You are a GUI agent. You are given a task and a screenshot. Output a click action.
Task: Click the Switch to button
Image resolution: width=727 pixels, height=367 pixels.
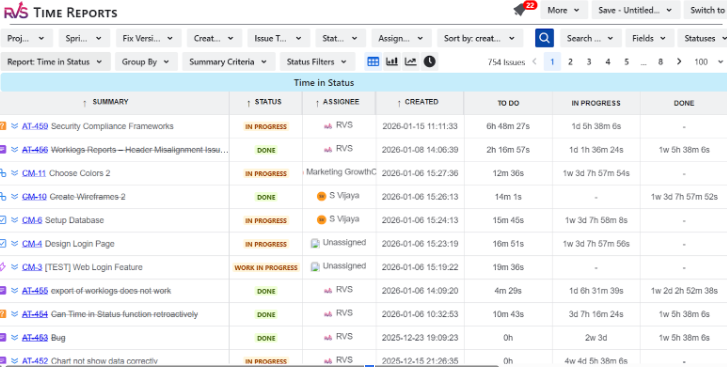pyautogui.click(x=705, y=10)
